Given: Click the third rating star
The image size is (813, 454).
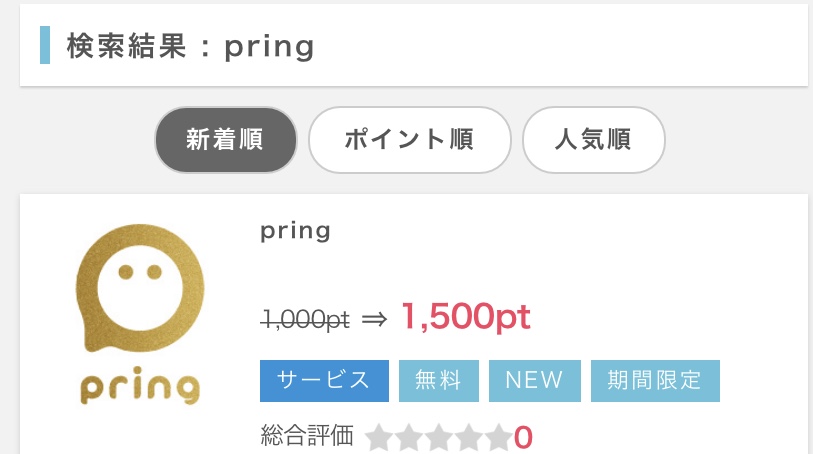Looking at the screenshot, I should coord(439,437).
